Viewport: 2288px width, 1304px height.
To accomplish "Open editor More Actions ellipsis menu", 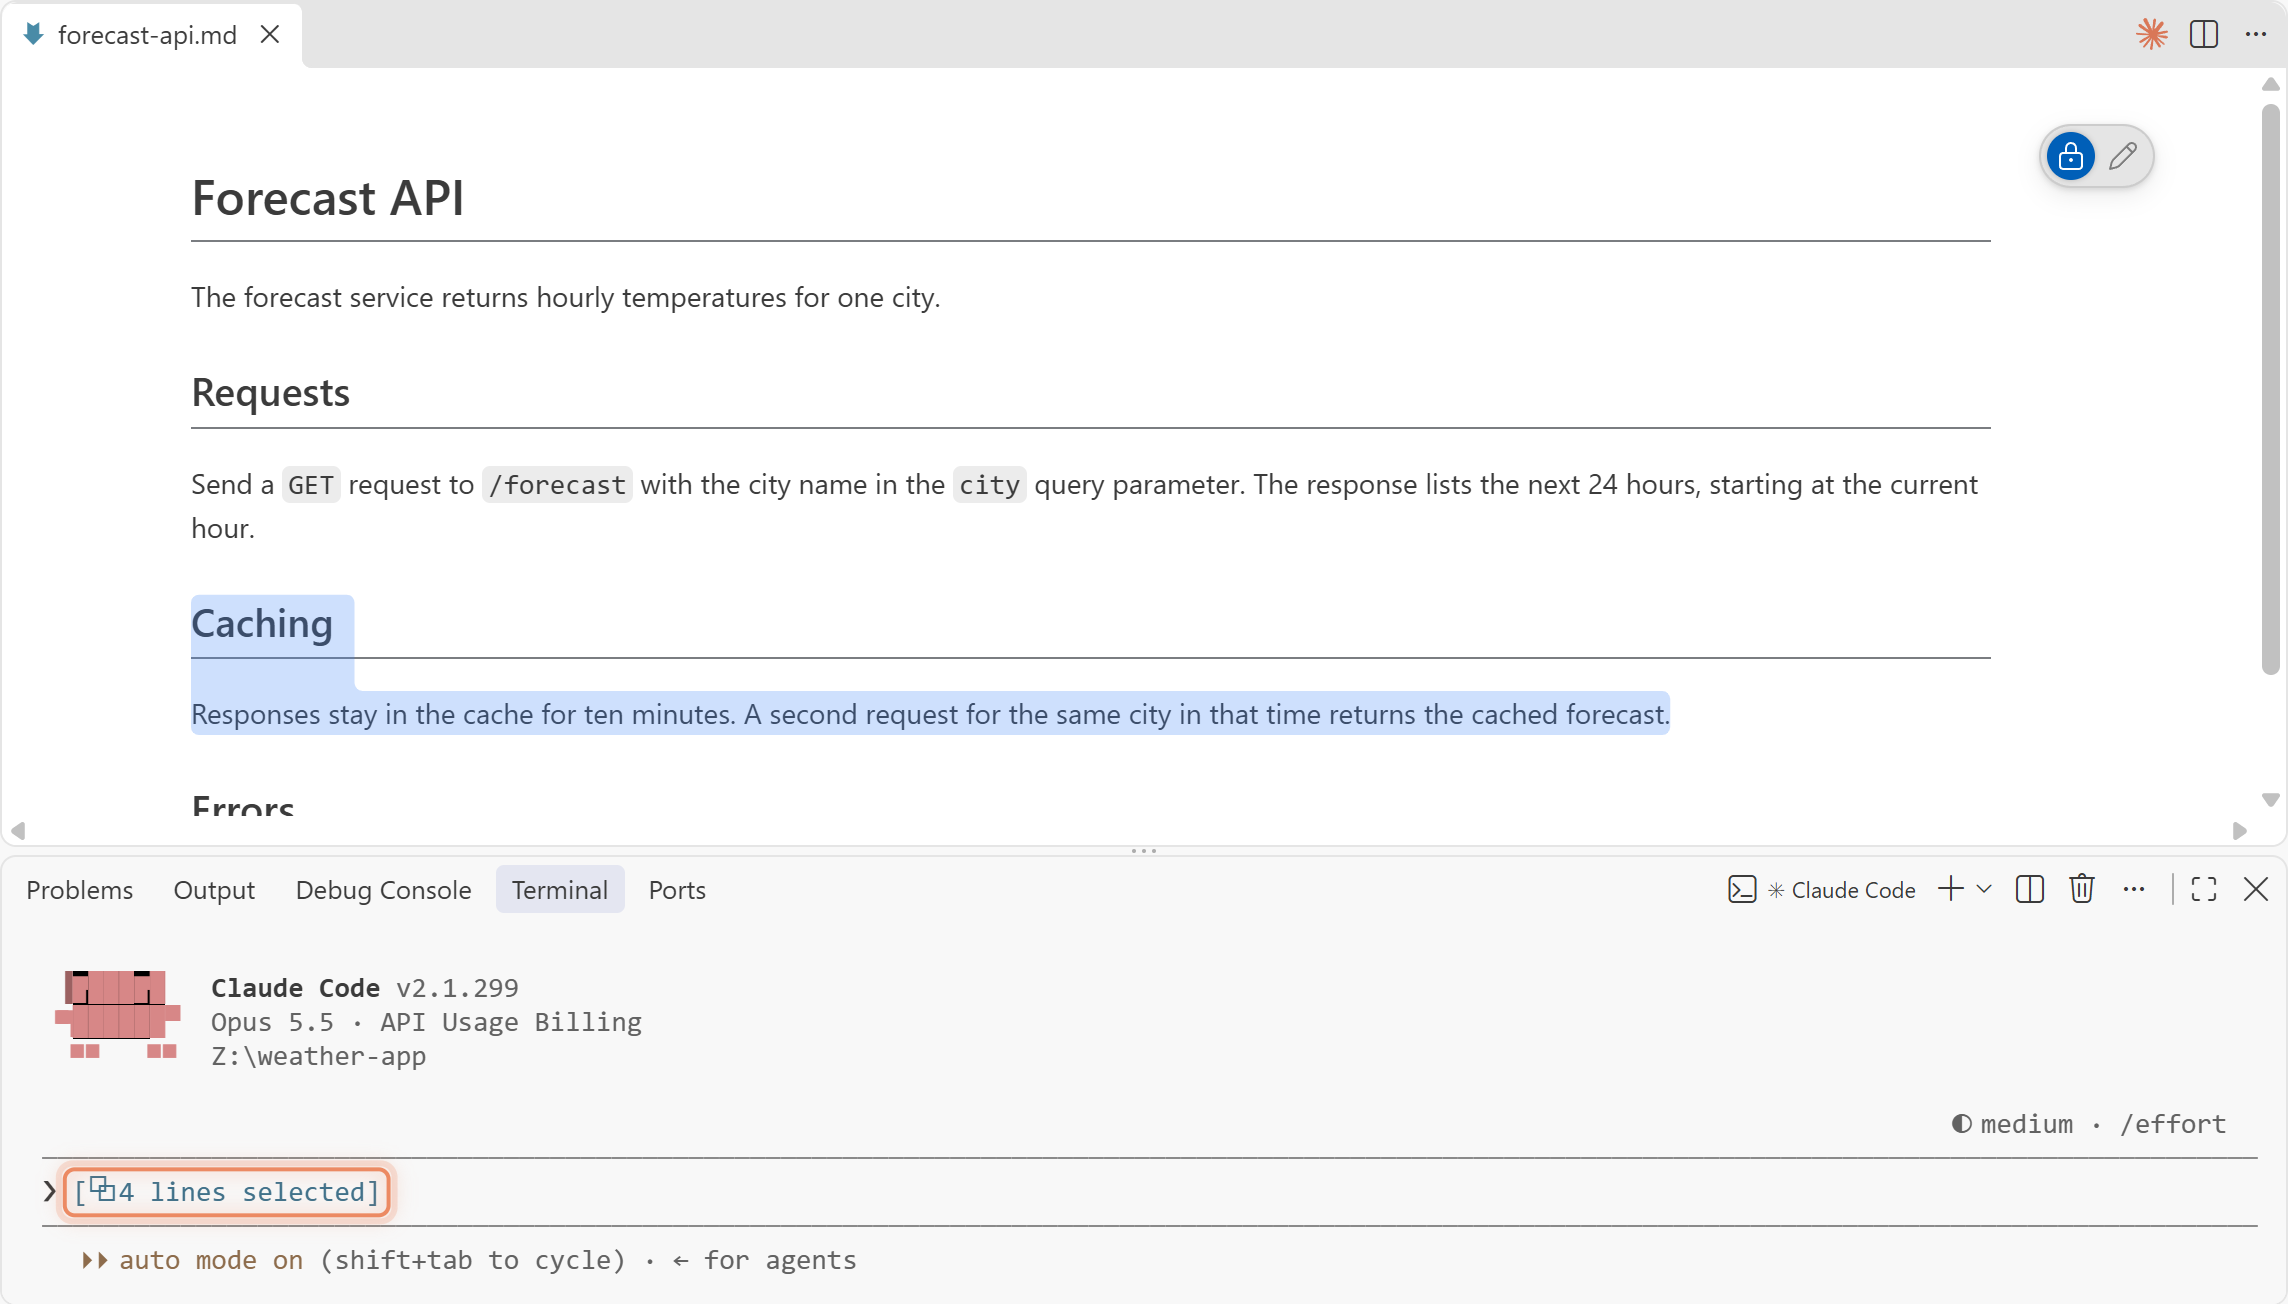I will click(x=2256, y=34).
